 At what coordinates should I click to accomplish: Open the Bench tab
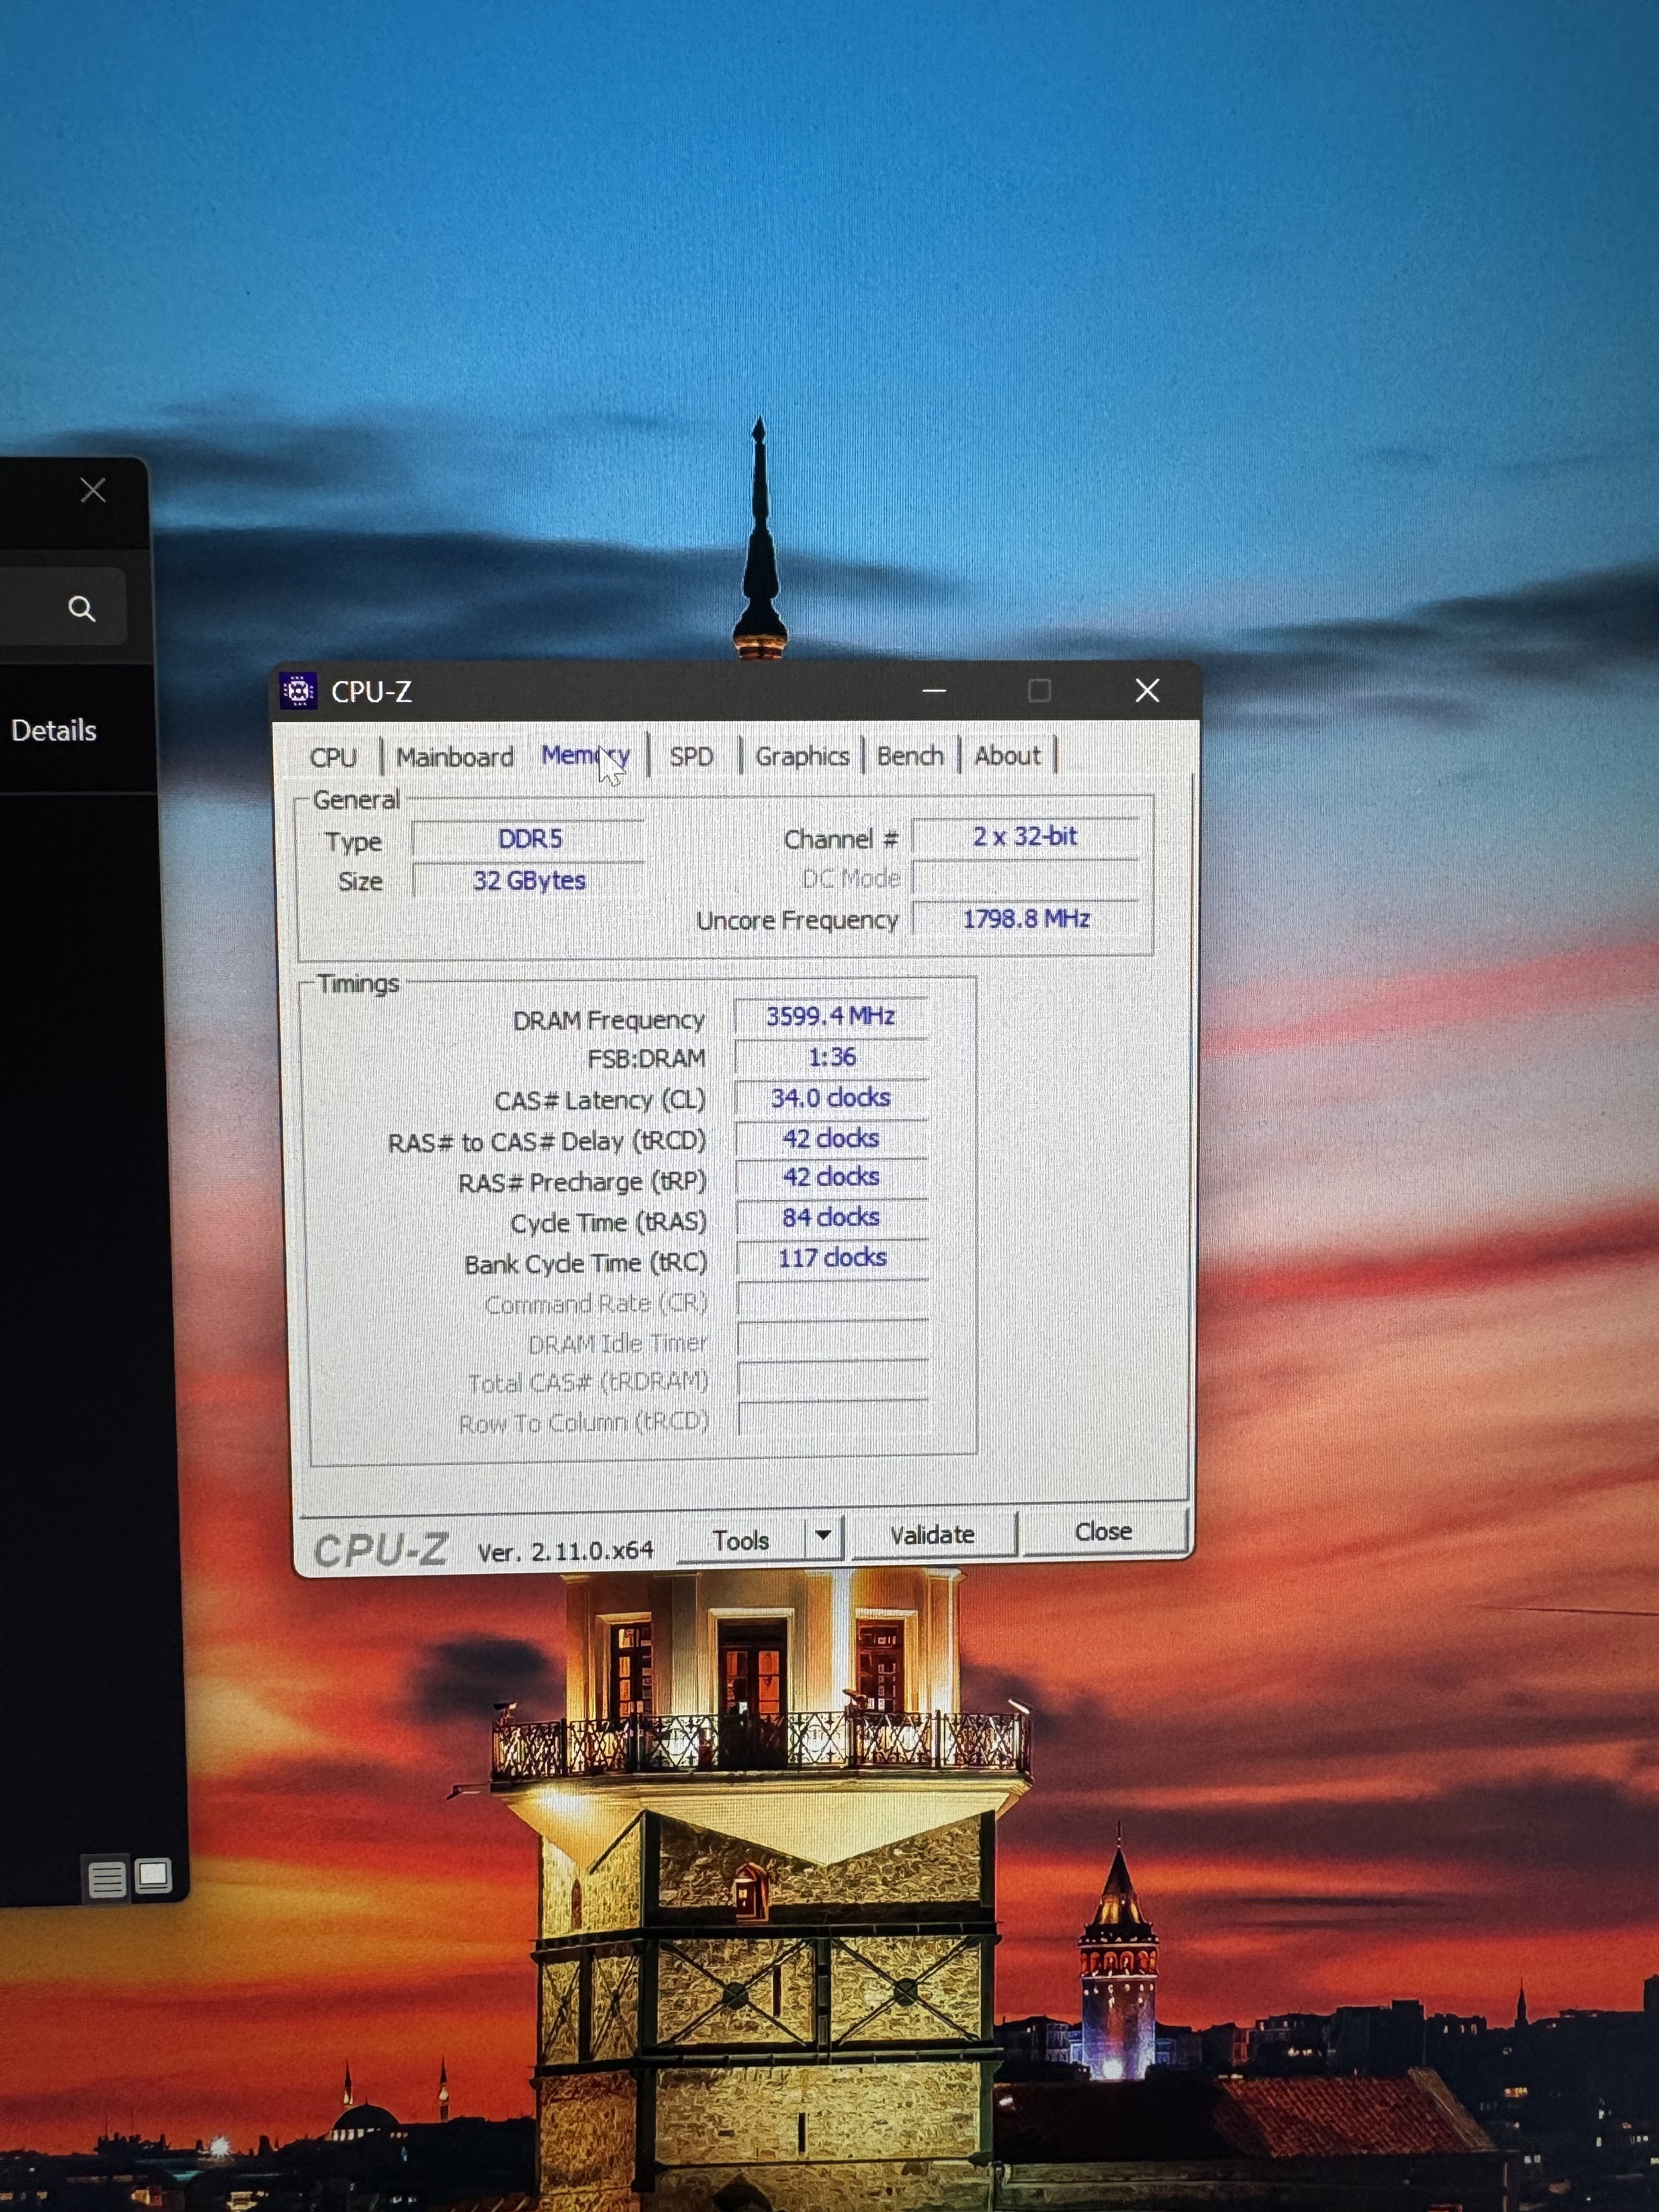click(910, 756)
